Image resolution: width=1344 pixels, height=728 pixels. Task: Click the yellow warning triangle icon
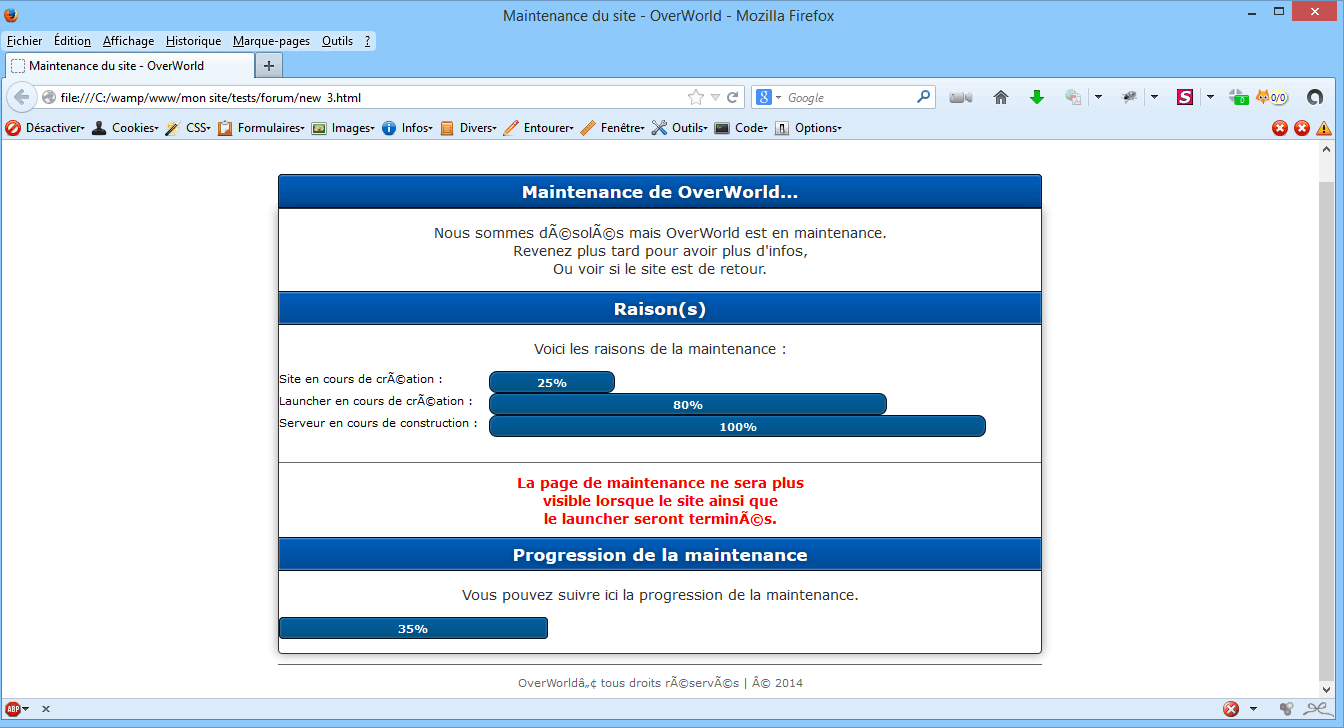1324,128
